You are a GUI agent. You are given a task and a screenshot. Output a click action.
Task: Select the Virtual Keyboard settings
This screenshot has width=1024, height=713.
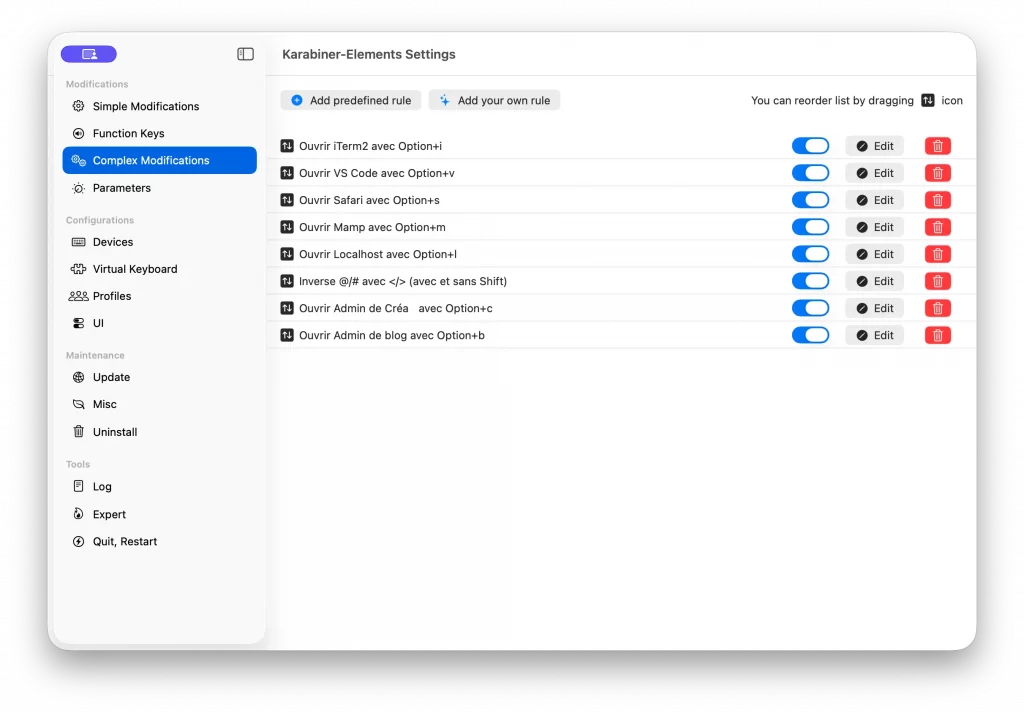click(134, 268)
